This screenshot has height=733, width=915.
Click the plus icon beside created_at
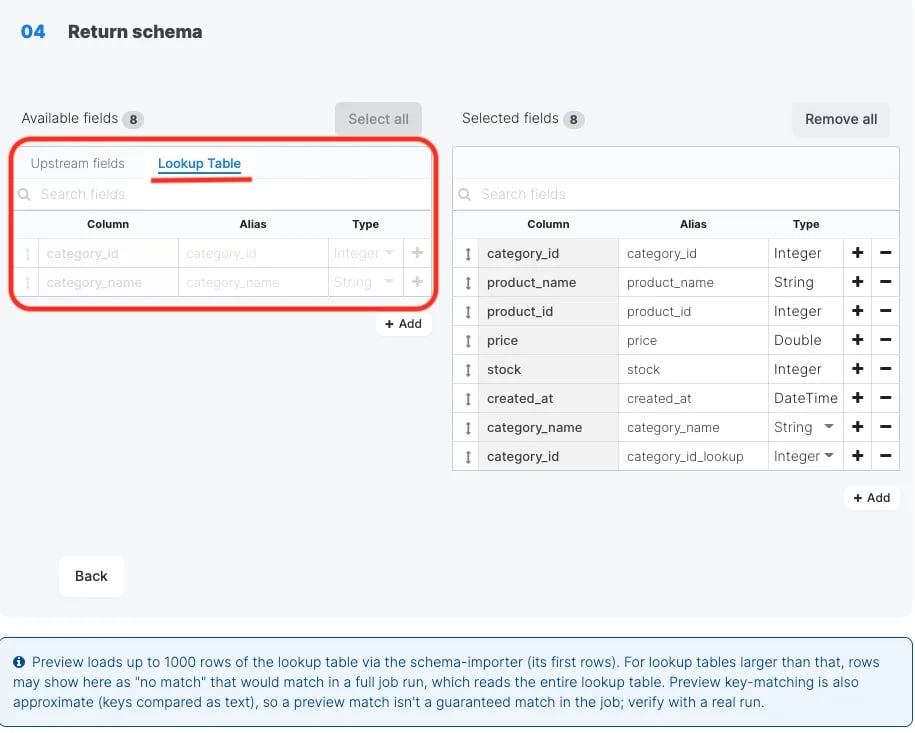coord(857,398)
